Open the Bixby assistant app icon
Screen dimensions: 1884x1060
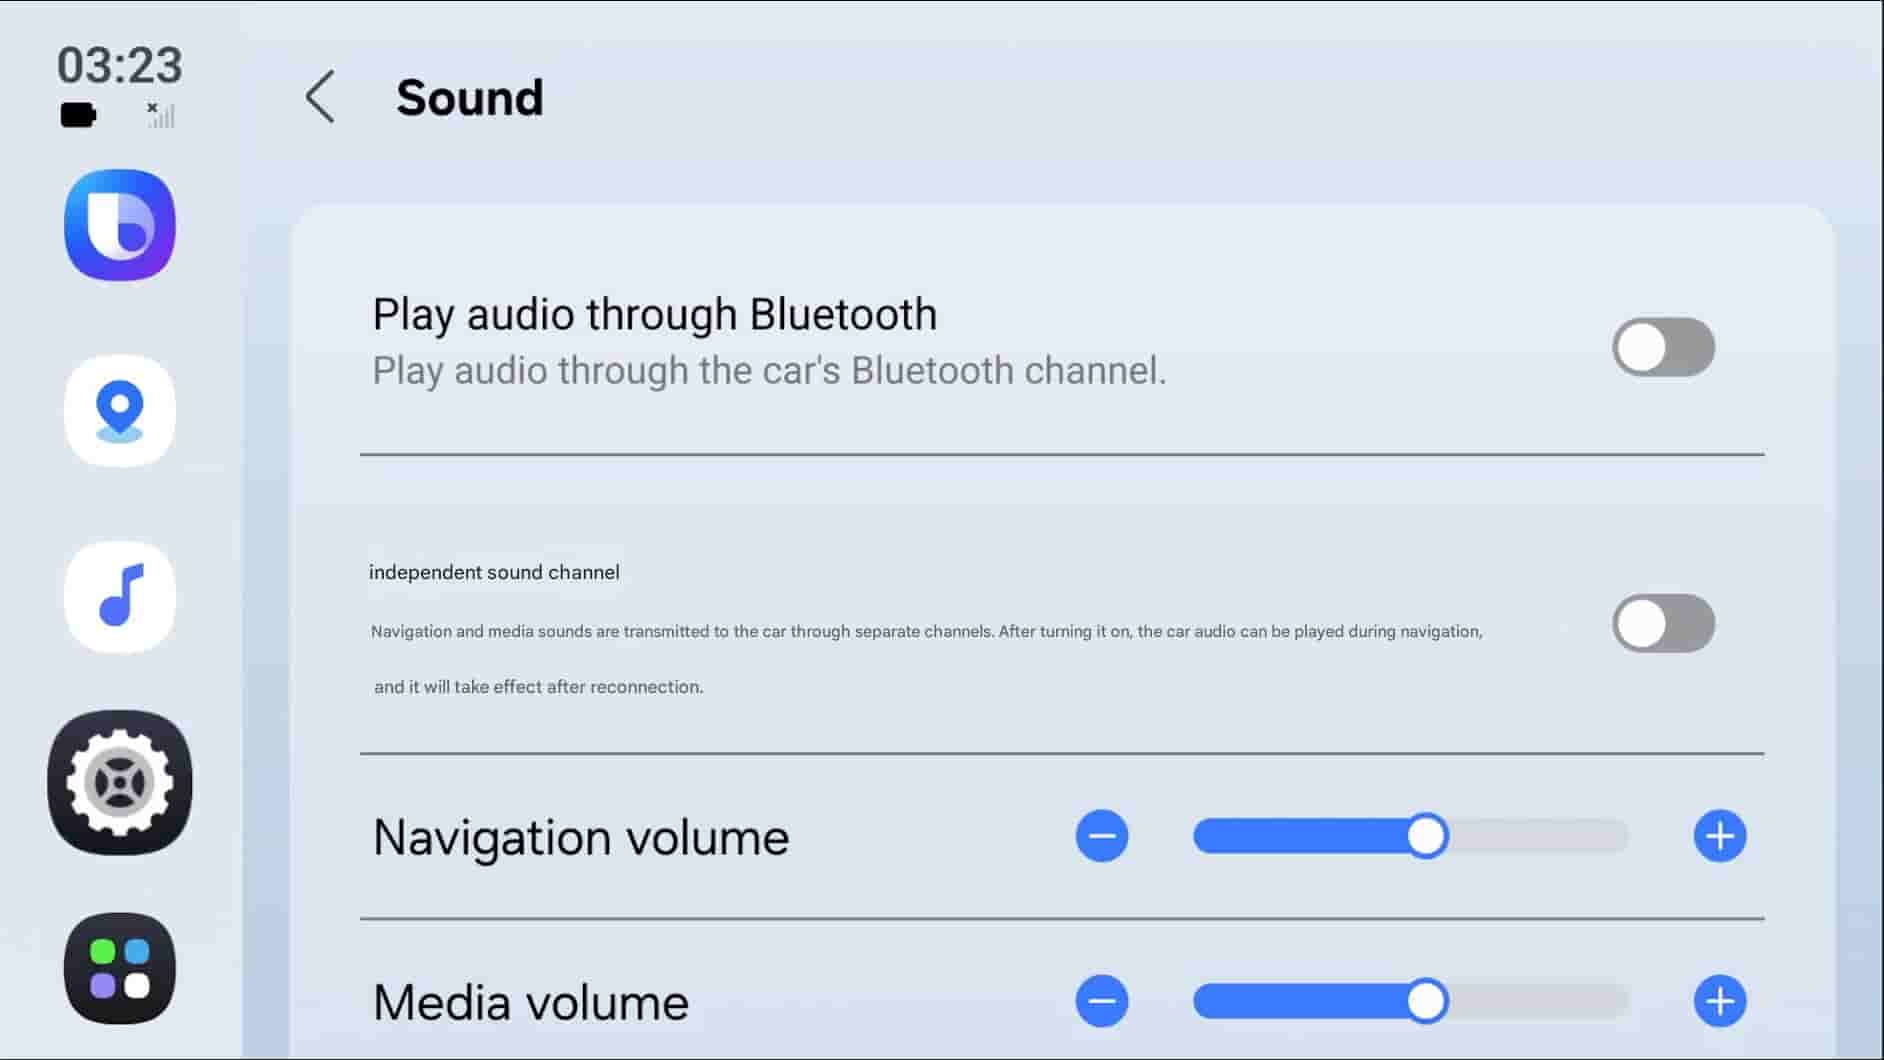[x=120, y=225]
